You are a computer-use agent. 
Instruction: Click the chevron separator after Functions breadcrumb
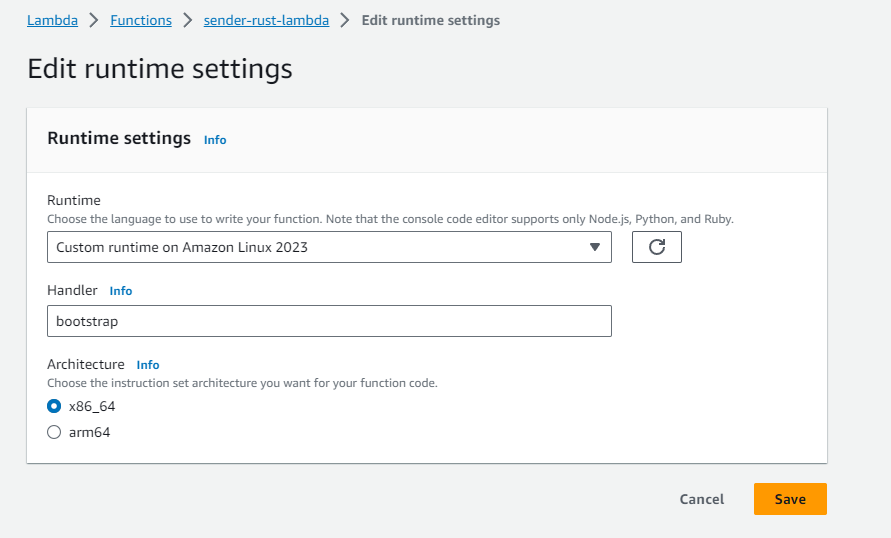click(x=188, y=20)
